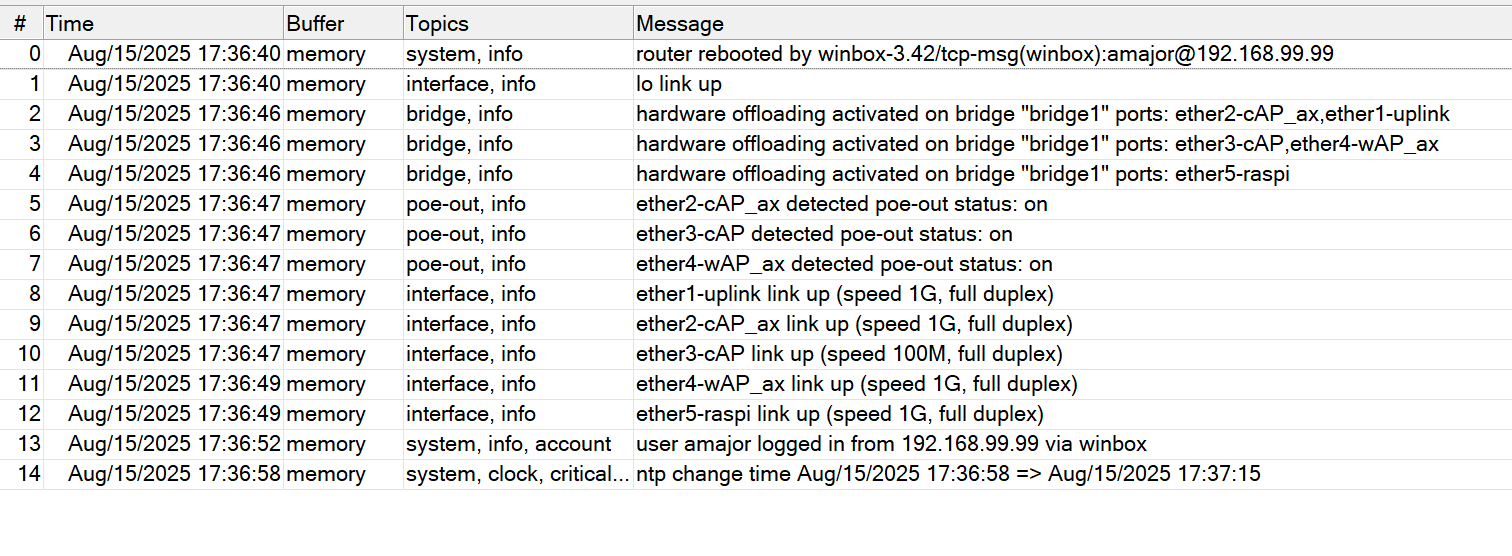
Task: Select the ether3-cAP link up 100M row
Action: [x=849, y=354]
